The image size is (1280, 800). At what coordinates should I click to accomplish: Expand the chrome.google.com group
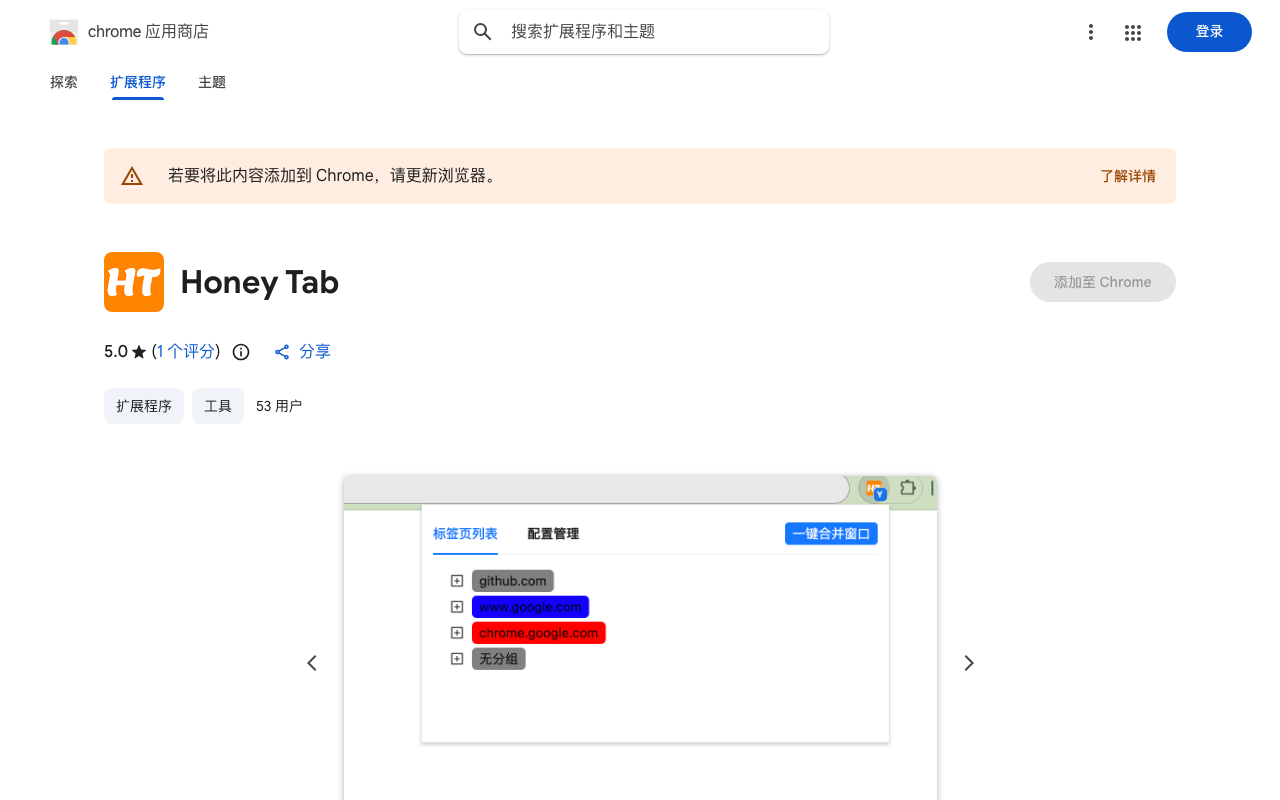(457, 633)
